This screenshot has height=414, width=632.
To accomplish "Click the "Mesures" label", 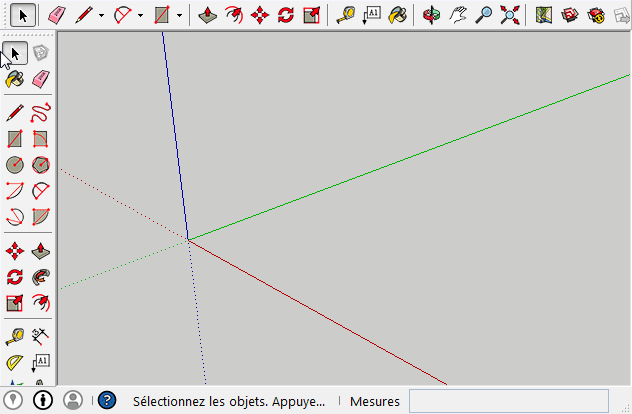I will tap(375, 402).
